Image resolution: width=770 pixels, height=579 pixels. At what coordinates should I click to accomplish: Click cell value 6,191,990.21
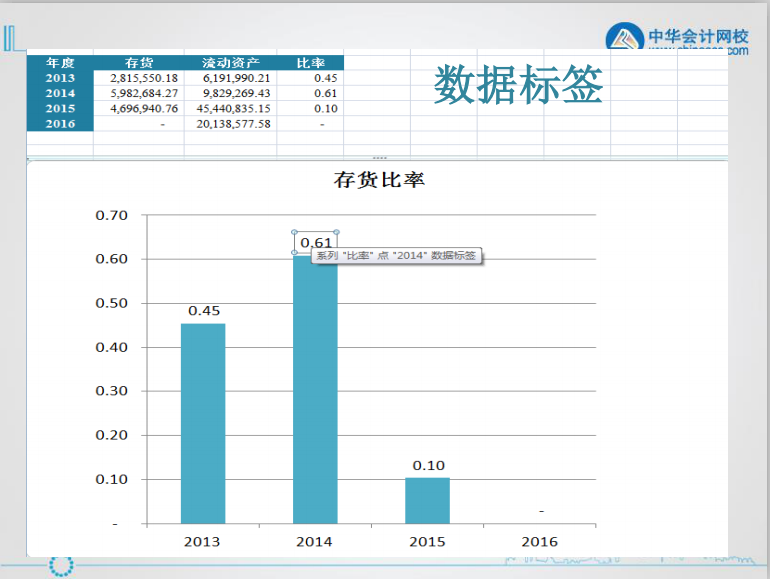tap(236, 78)
